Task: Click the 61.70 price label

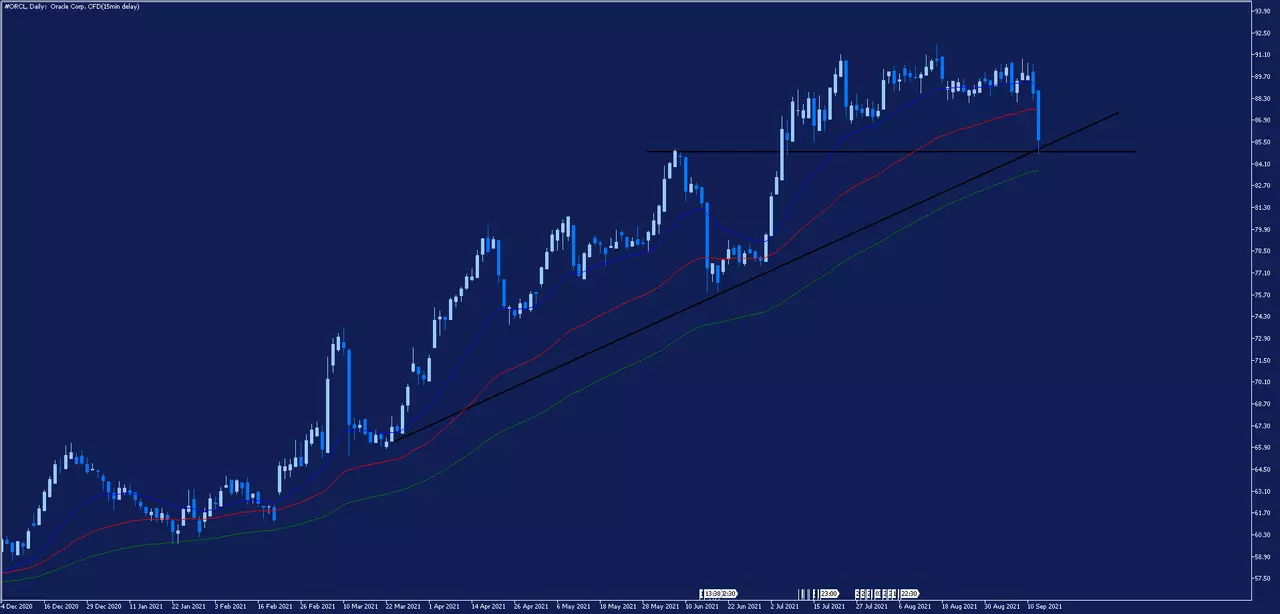Action: tap(1263, 513)
